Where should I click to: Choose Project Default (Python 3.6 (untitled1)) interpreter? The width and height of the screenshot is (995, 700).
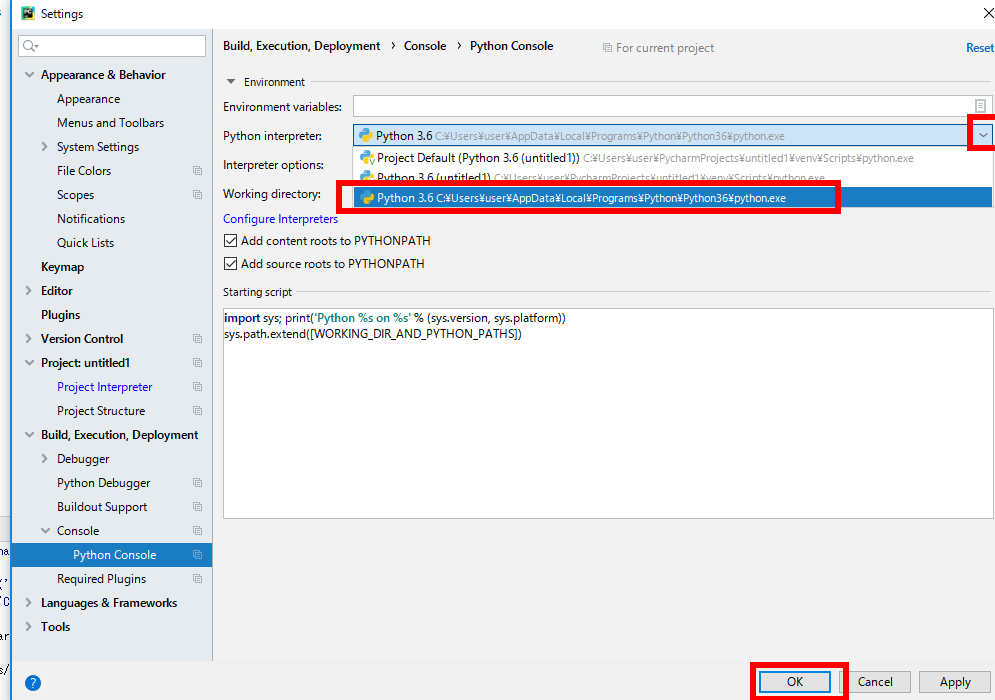(673, 158)
